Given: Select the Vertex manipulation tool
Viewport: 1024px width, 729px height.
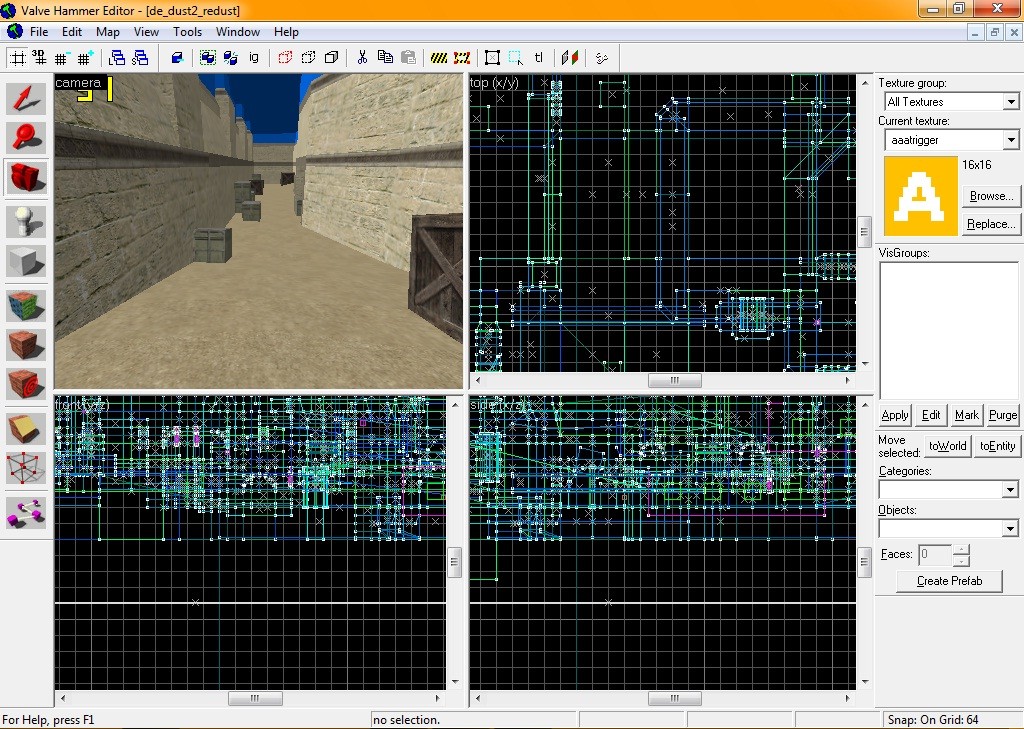Looking at the screenshot, I should 27,468.
